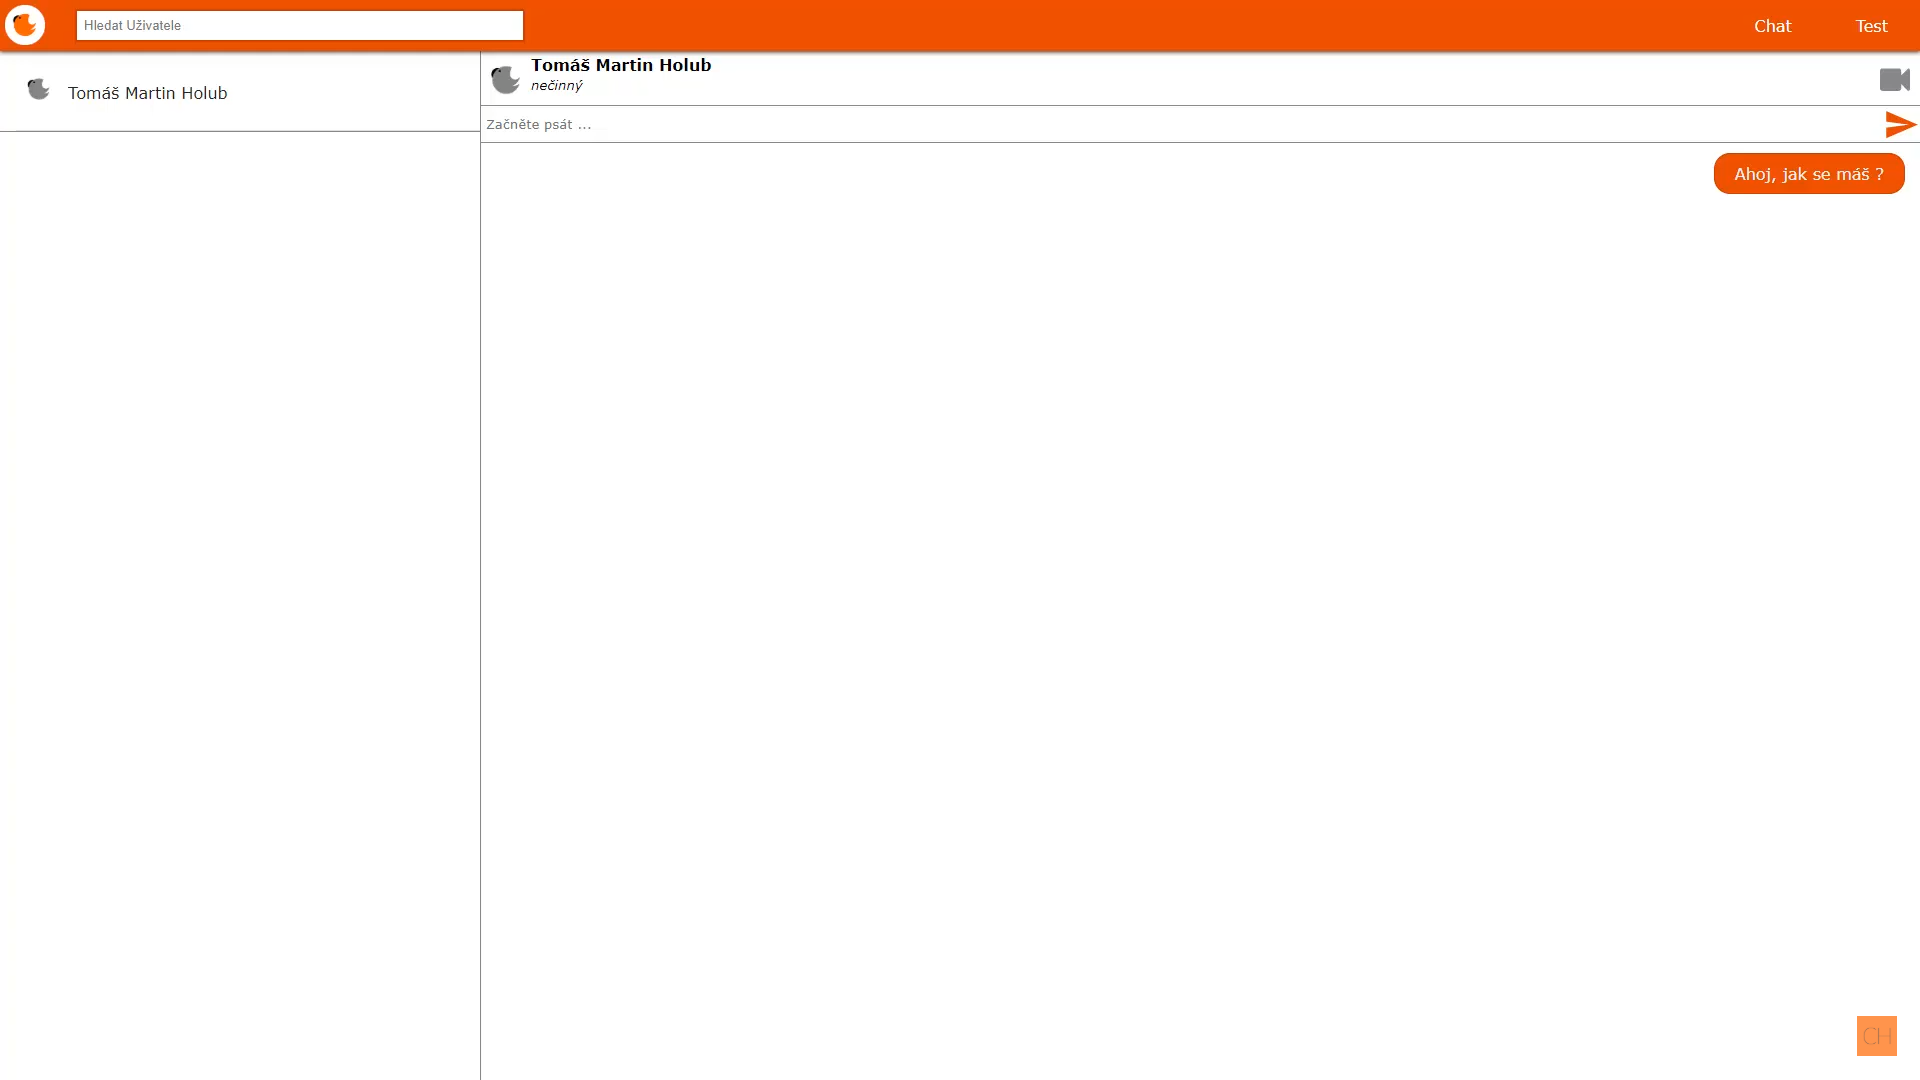Viewport: 1920px width, 1080px height.
Task: Click the horizontal line below the contact row
Action: 240,131
